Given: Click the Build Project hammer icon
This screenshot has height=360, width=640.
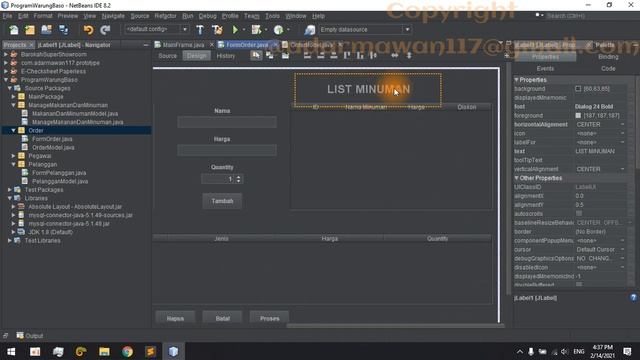Looking at the screenshot, I should click(200, 30).
